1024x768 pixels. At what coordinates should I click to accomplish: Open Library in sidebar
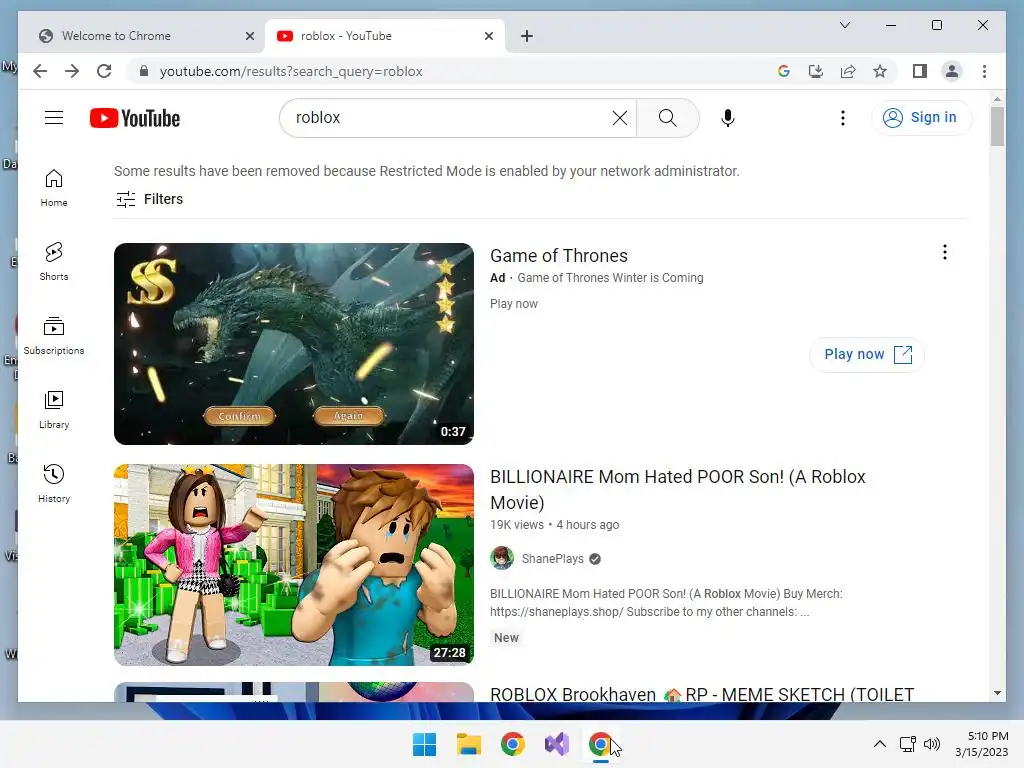(x=54, y=409)
